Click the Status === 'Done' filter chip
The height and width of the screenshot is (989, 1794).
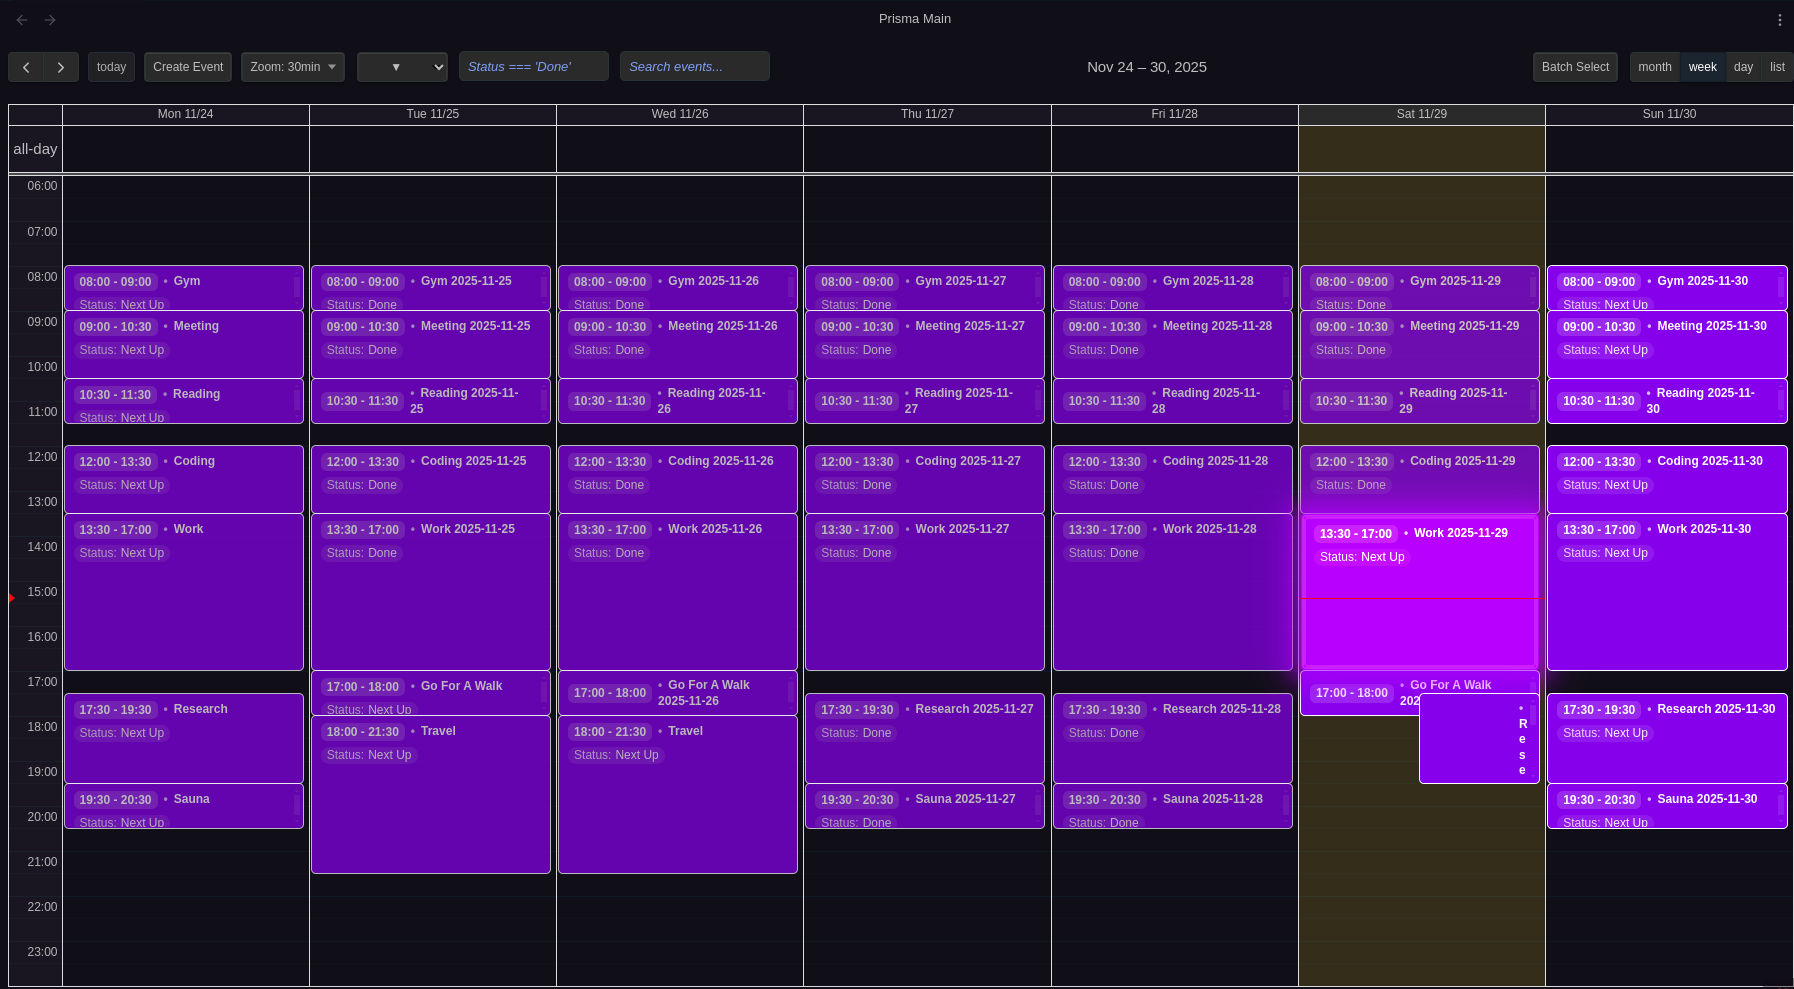[533, 66]
